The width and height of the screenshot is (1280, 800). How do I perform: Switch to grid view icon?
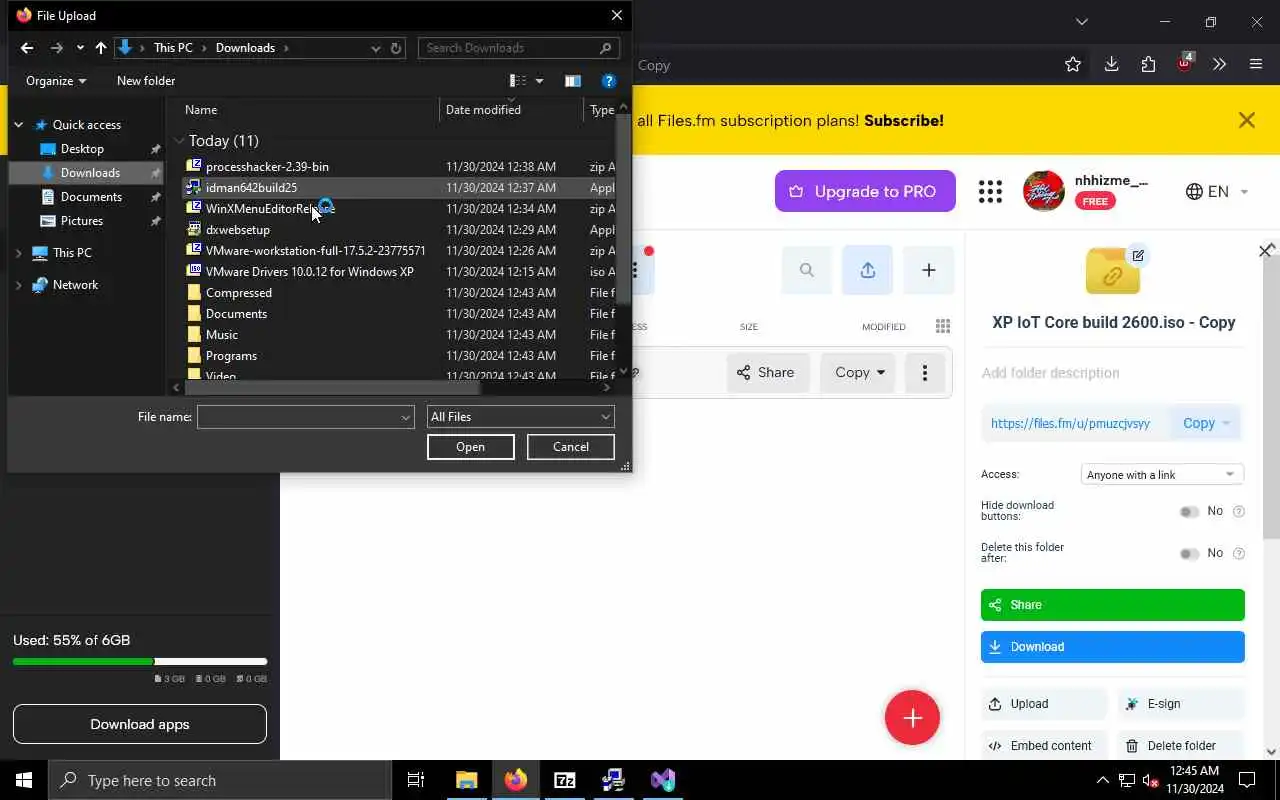tap(942, 326)
